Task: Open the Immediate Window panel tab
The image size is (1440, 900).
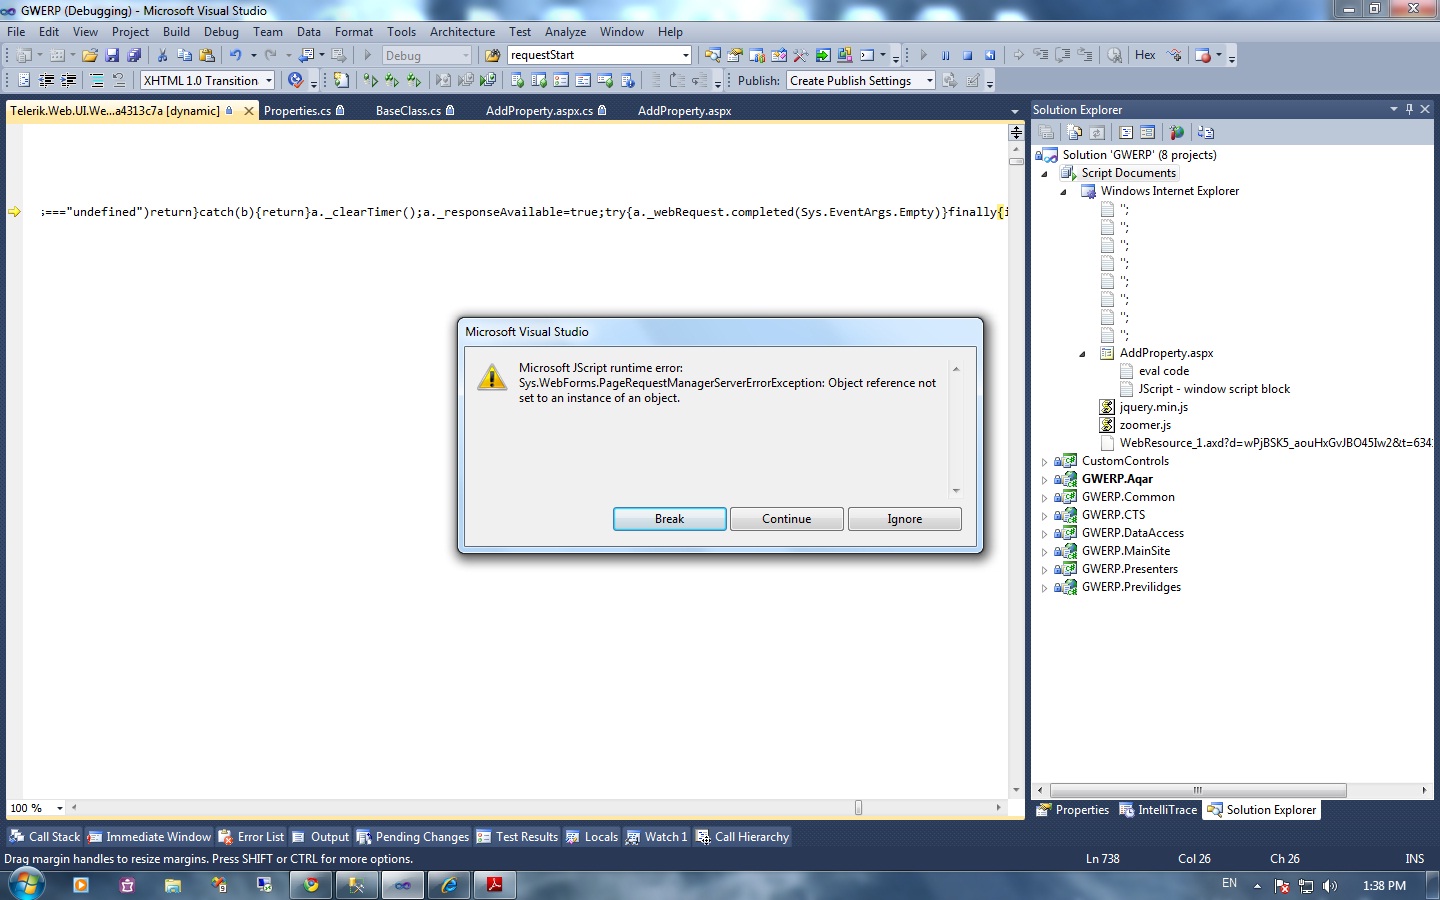Action: (149, 837)
